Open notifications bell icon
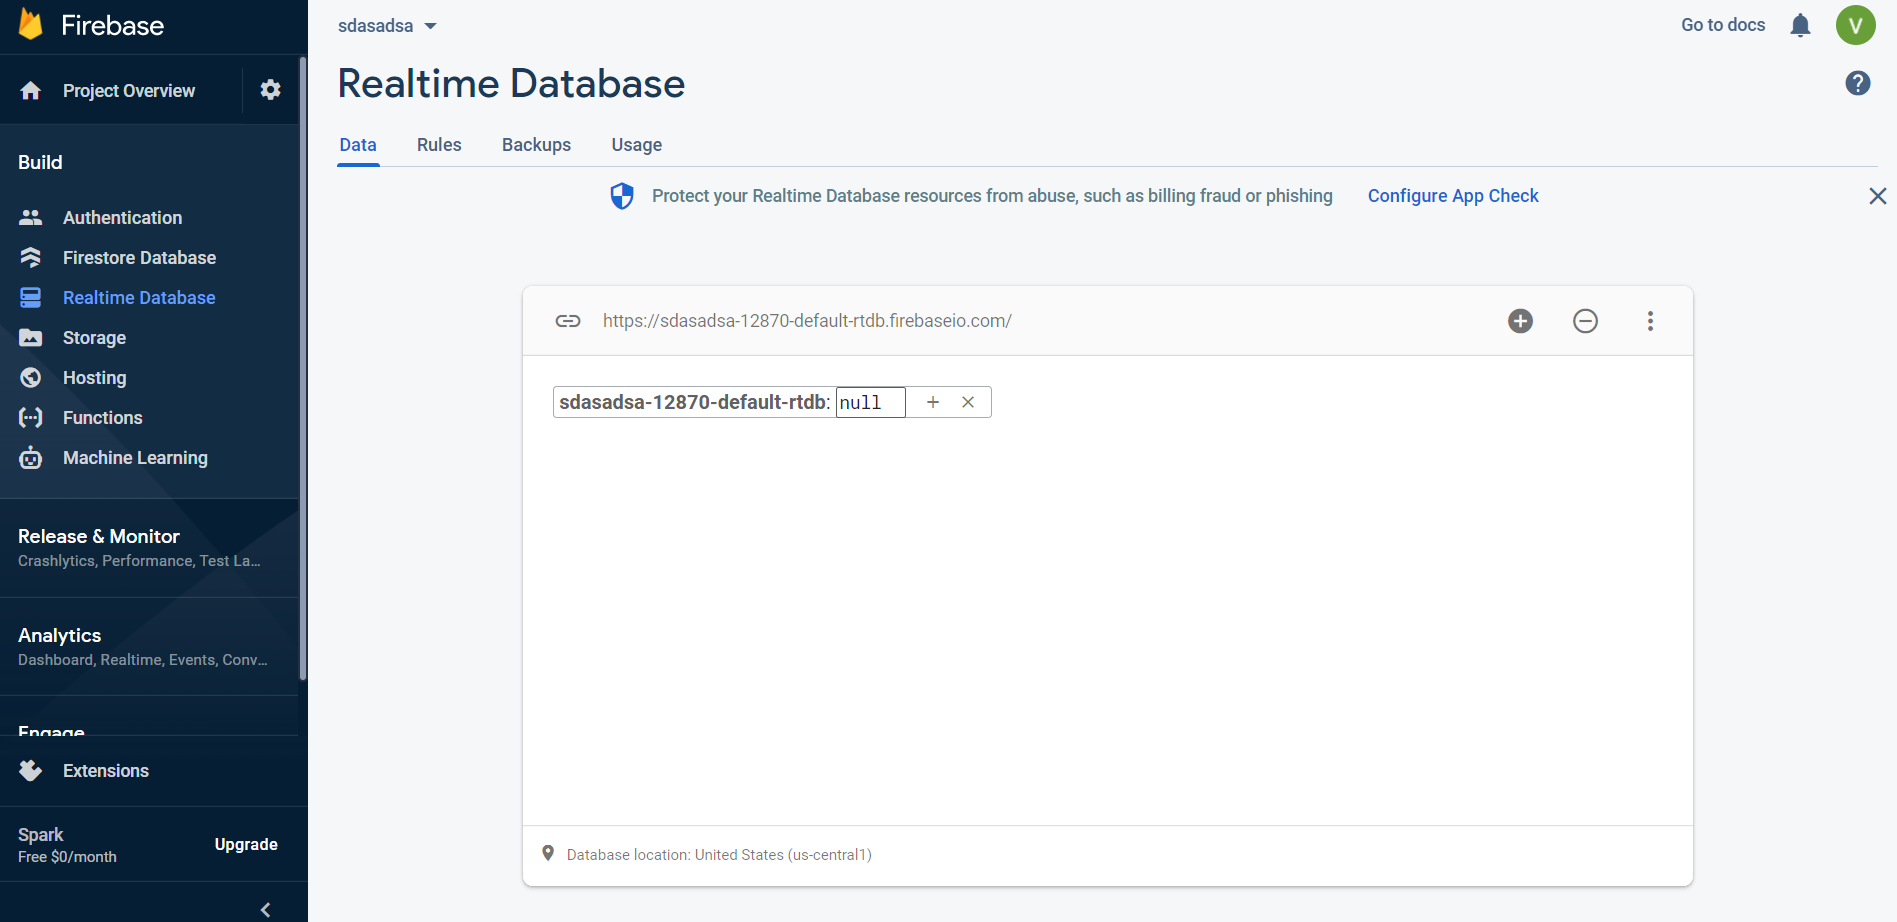1897x922 pixels. click(x=1800, y=26)
